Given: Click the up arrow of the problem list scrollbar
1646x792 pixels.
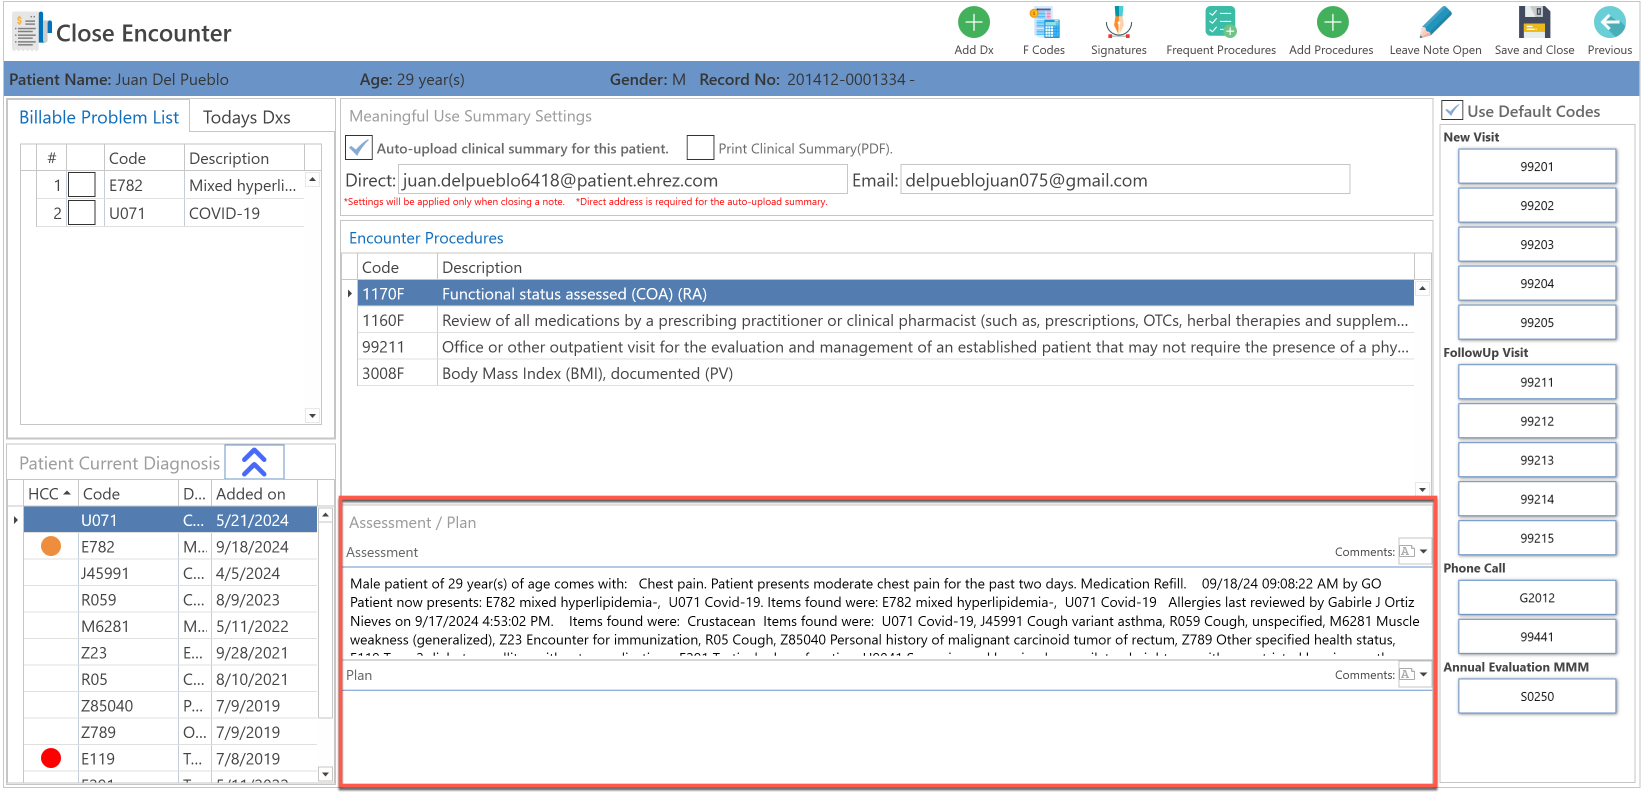Looking at the screenshot, I should point(312,180).
